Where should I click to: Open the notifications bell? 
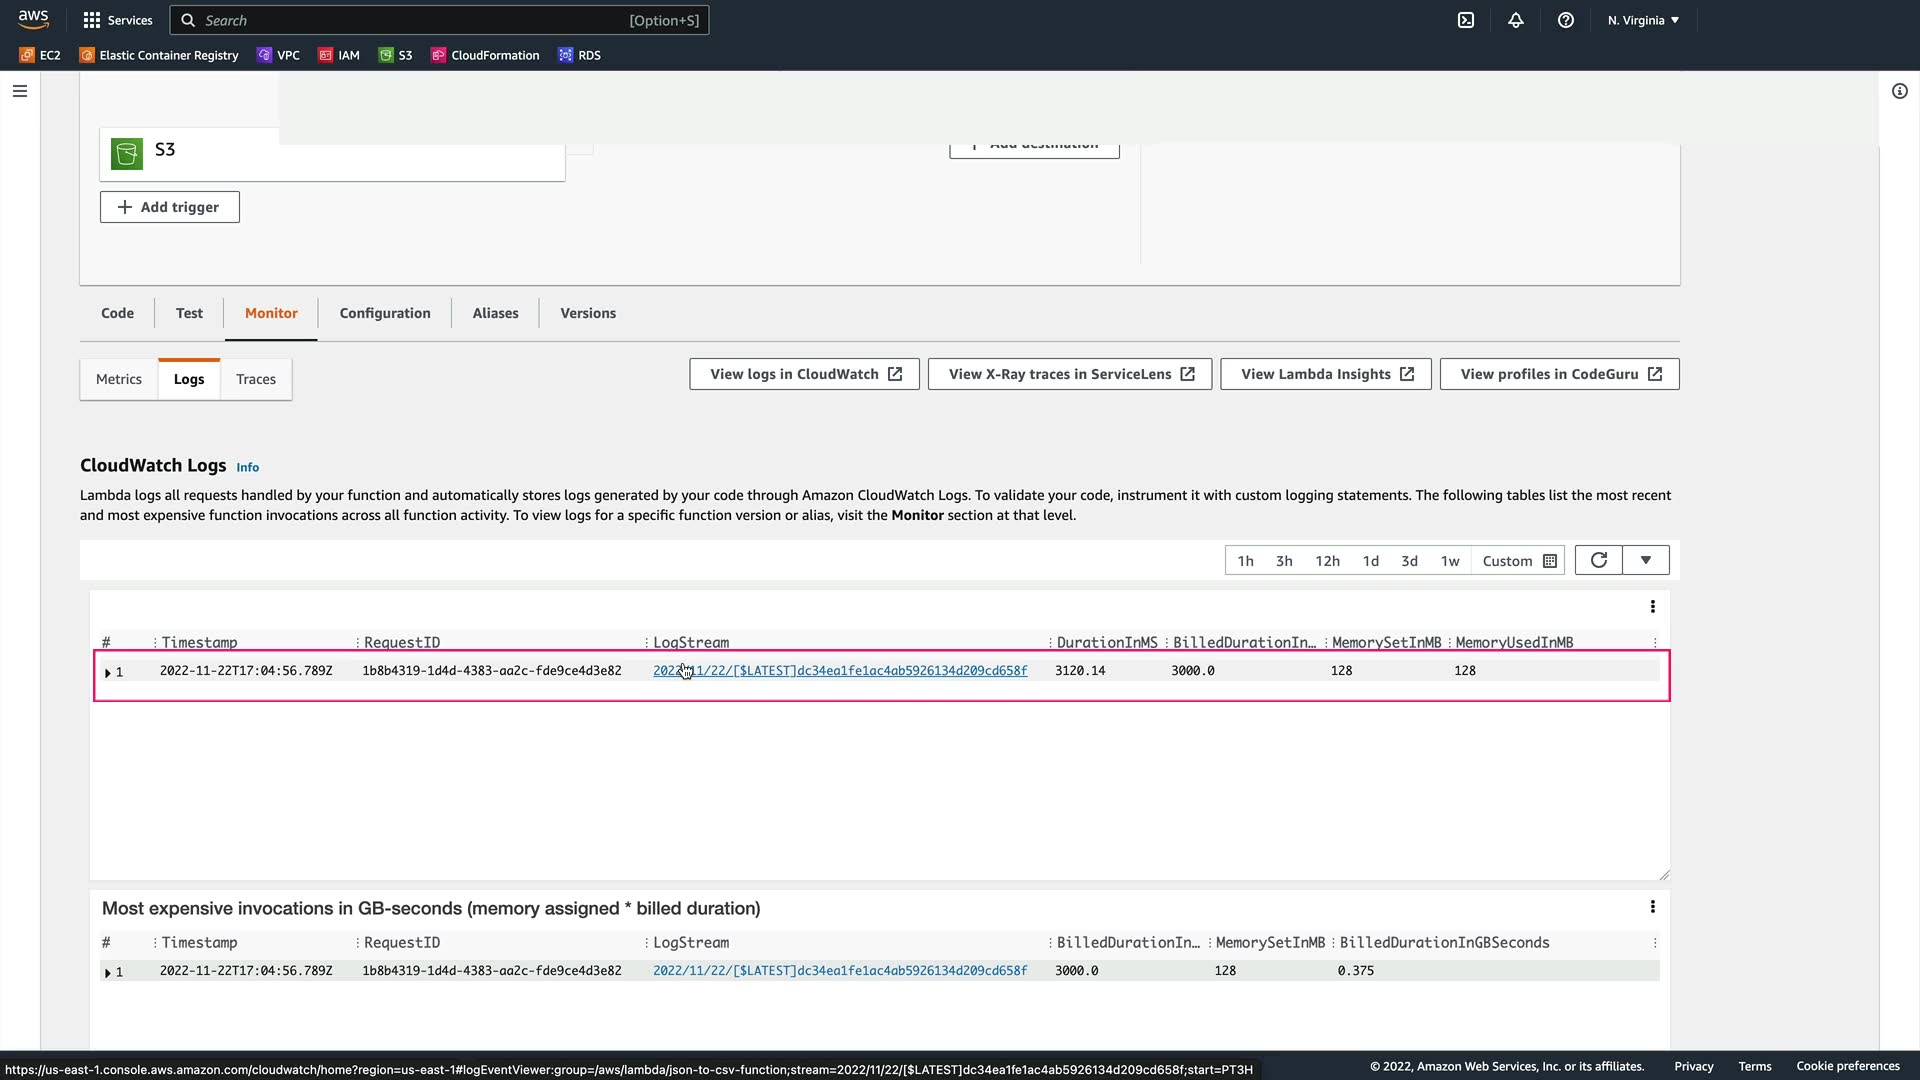[1516, 20]
